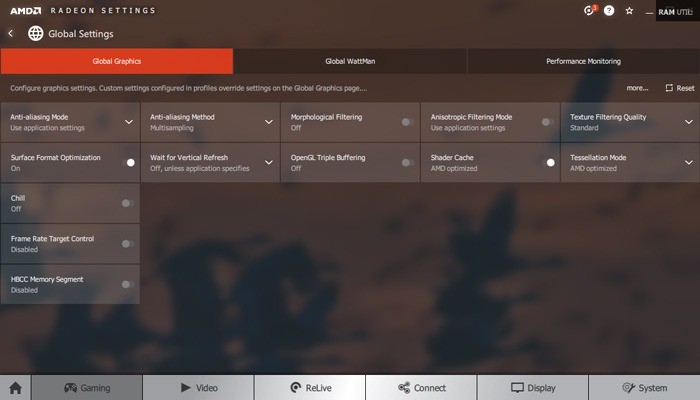
Task: Click 'Use application settings' under Anti-aliasing Mode
Action: [47, 128]
